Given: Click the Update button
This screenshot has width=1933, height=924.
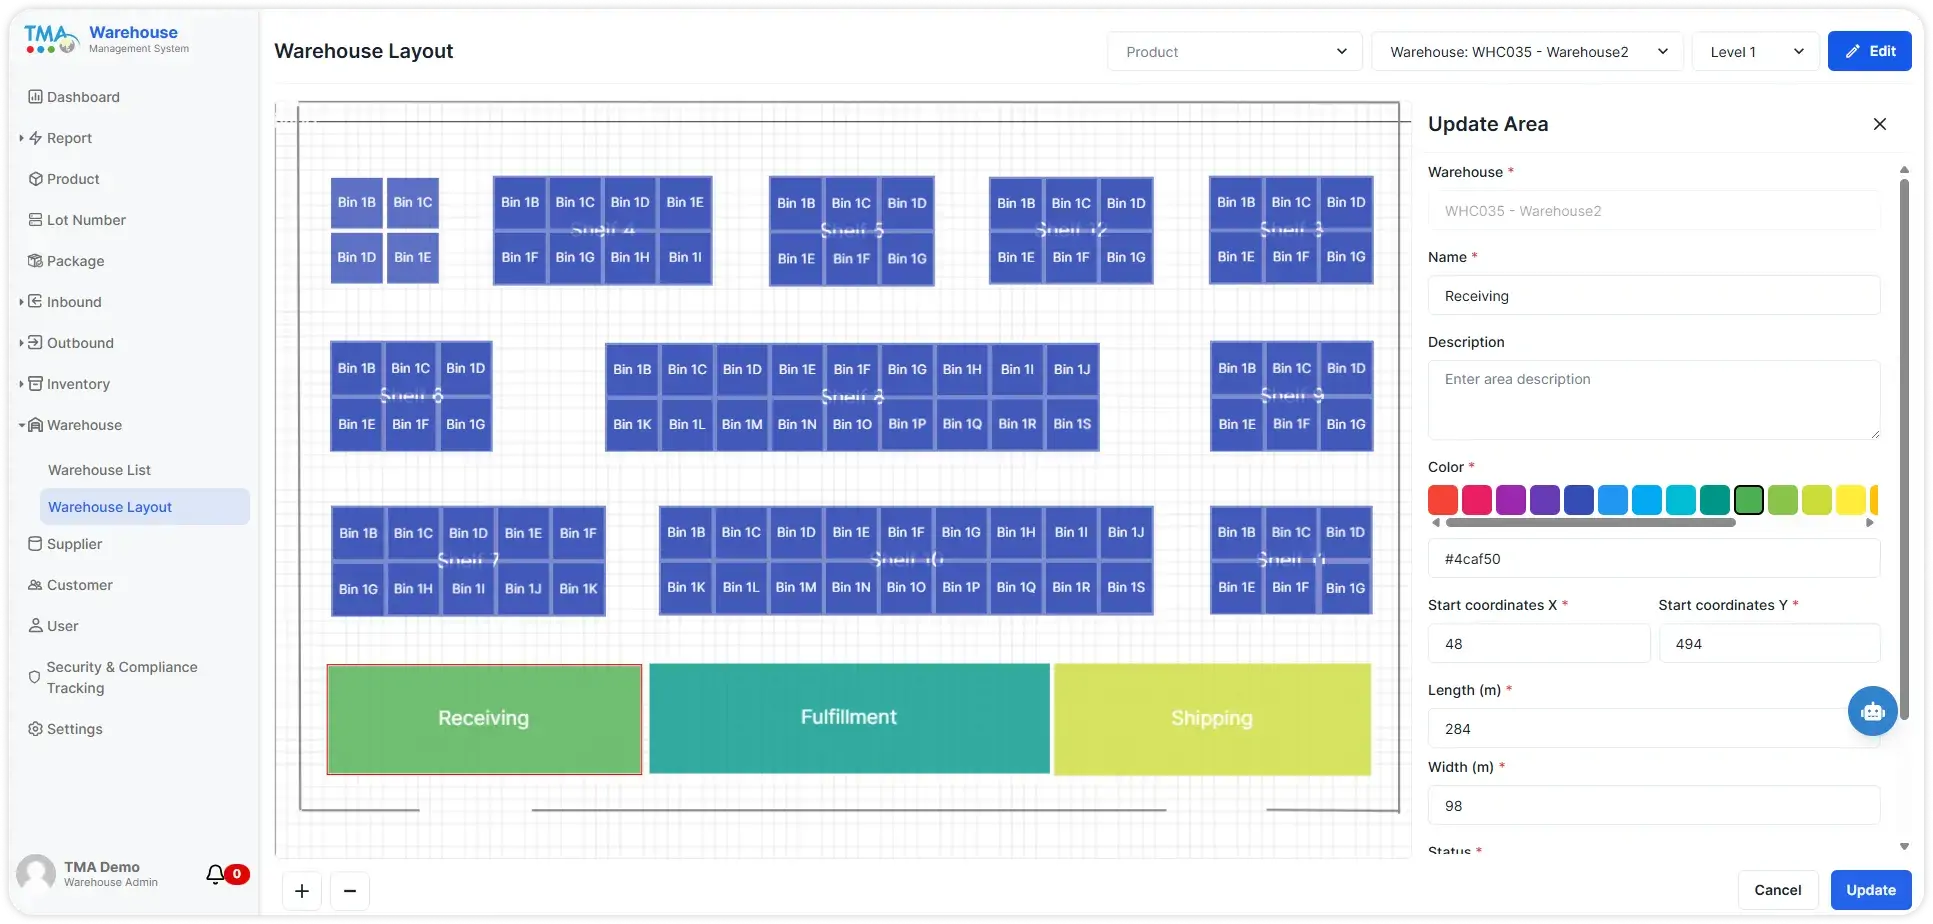Looking at the screenshot, I should 1870,890.
